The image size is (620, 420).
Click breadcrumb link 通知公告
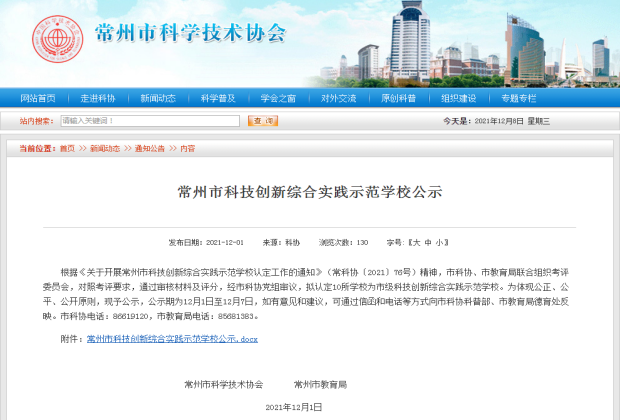click(x=150, y=149)
